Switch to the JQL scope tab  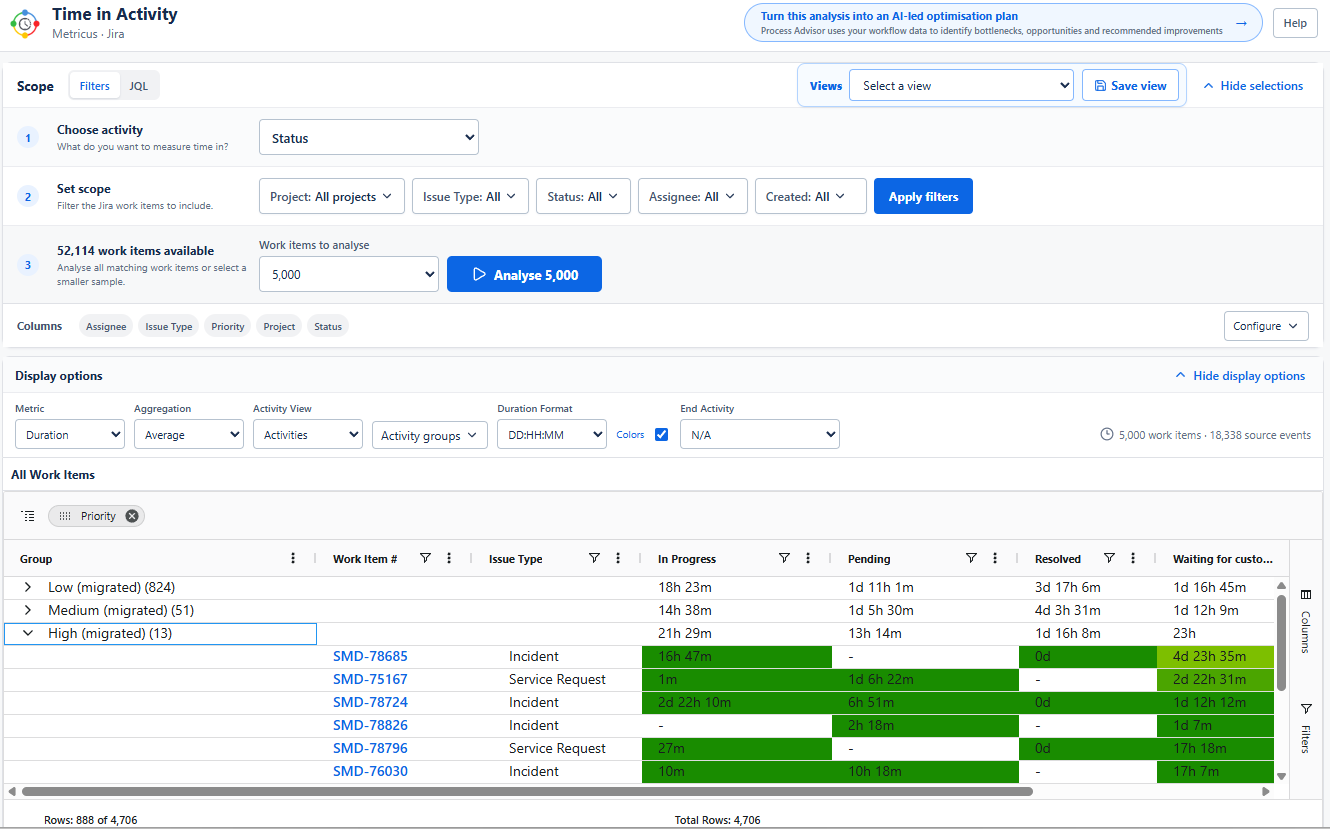coord(139,86)
